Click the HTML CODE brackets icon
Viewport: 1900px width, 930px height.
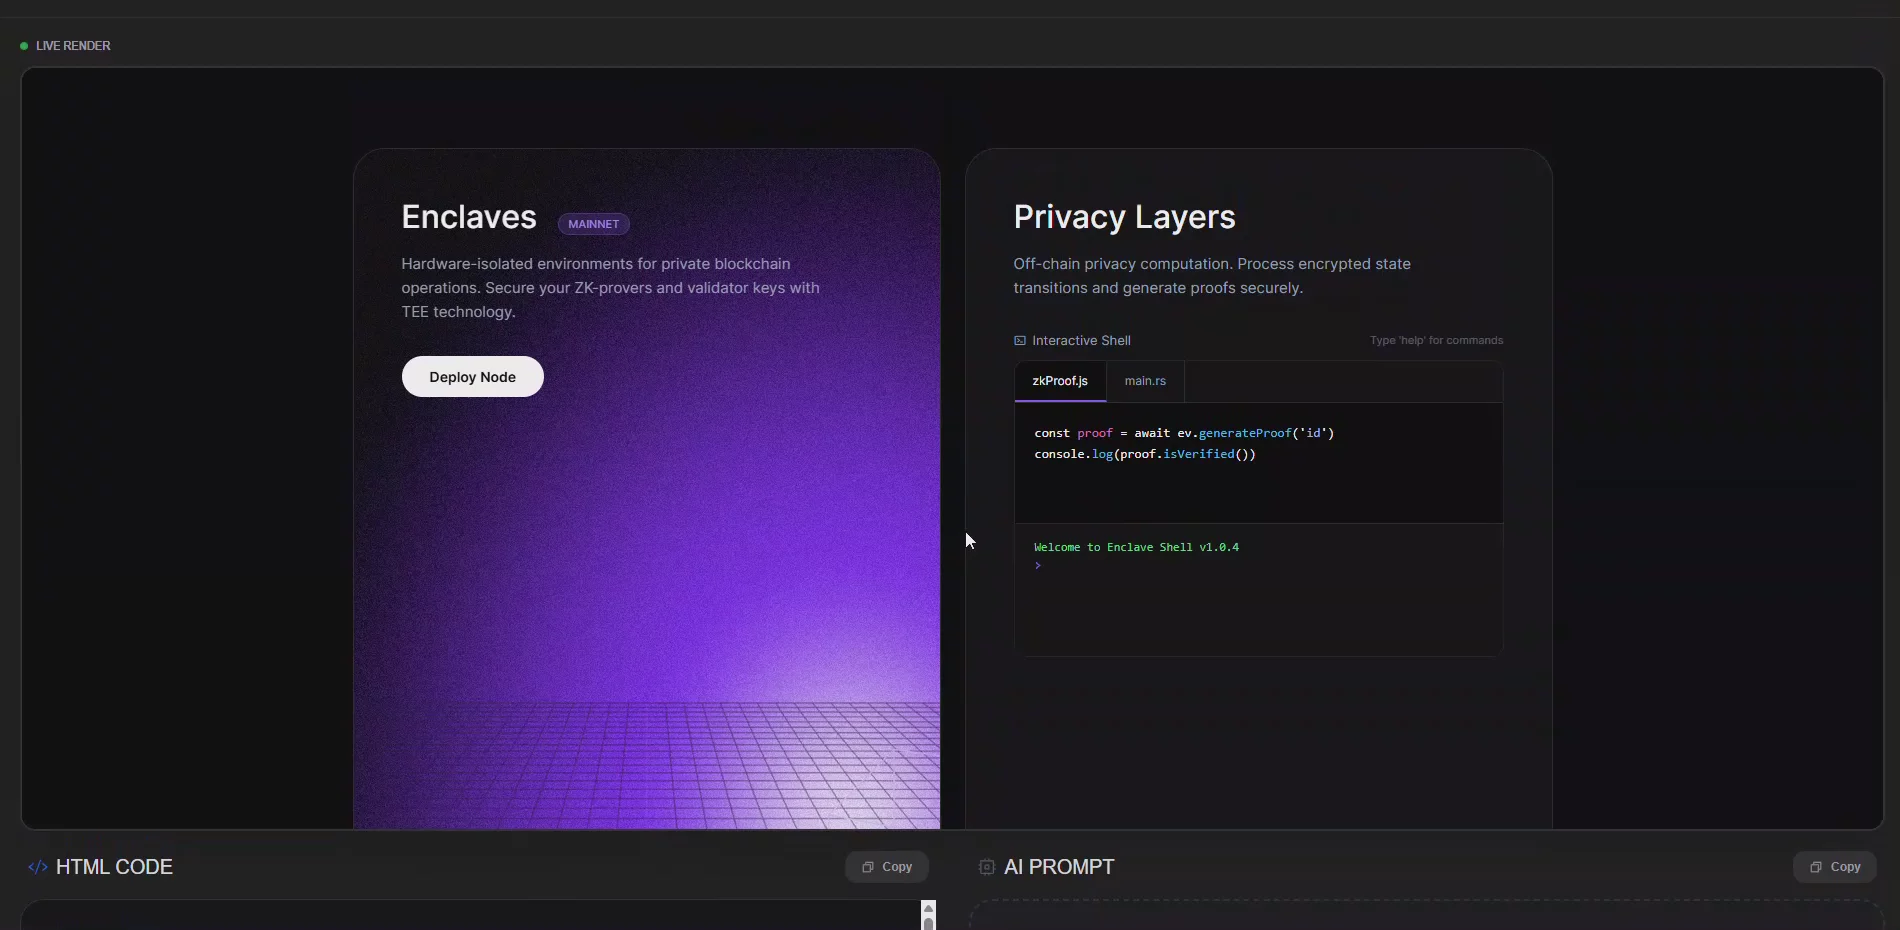pos(38,867)
